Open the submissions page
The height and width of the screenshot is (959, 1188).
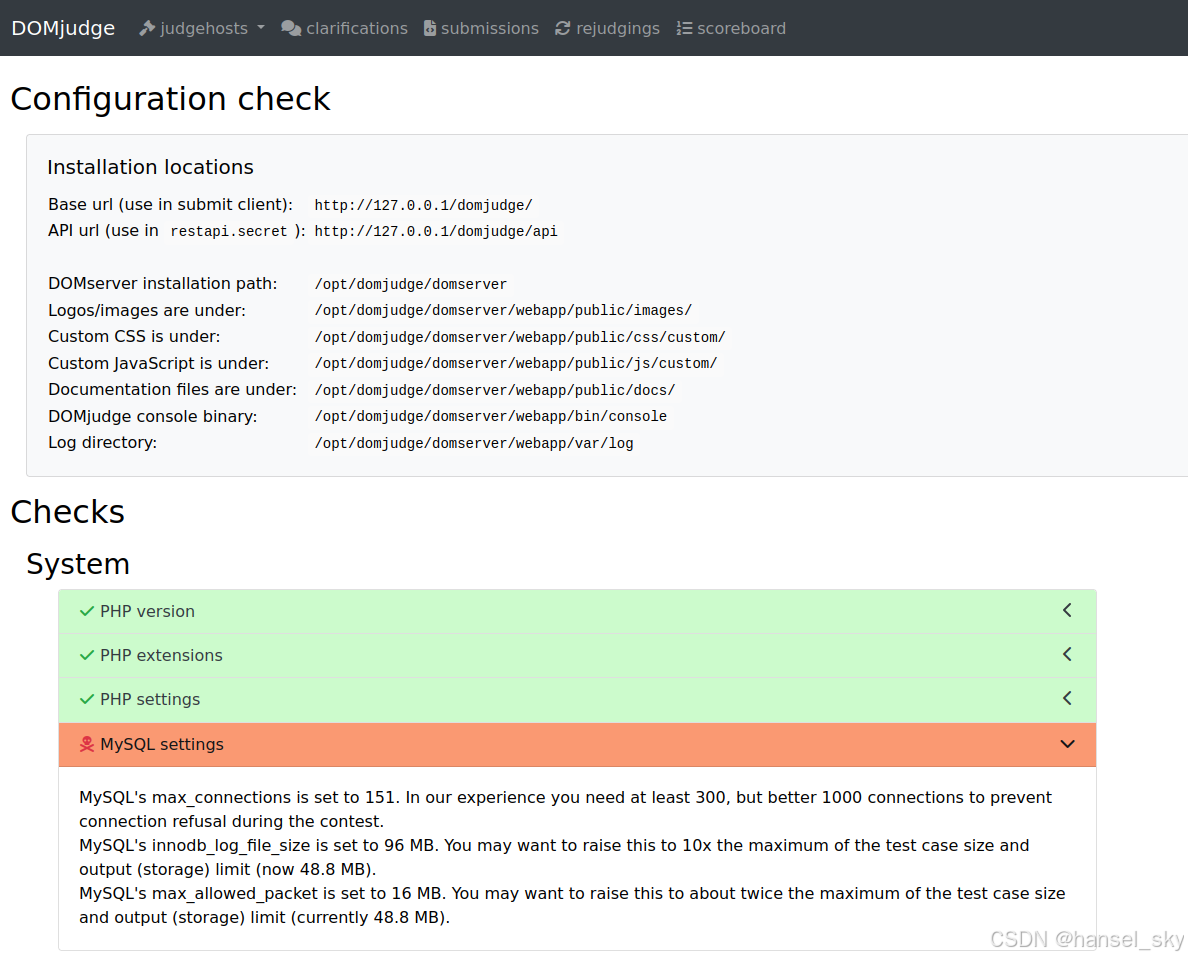[481, 28]
